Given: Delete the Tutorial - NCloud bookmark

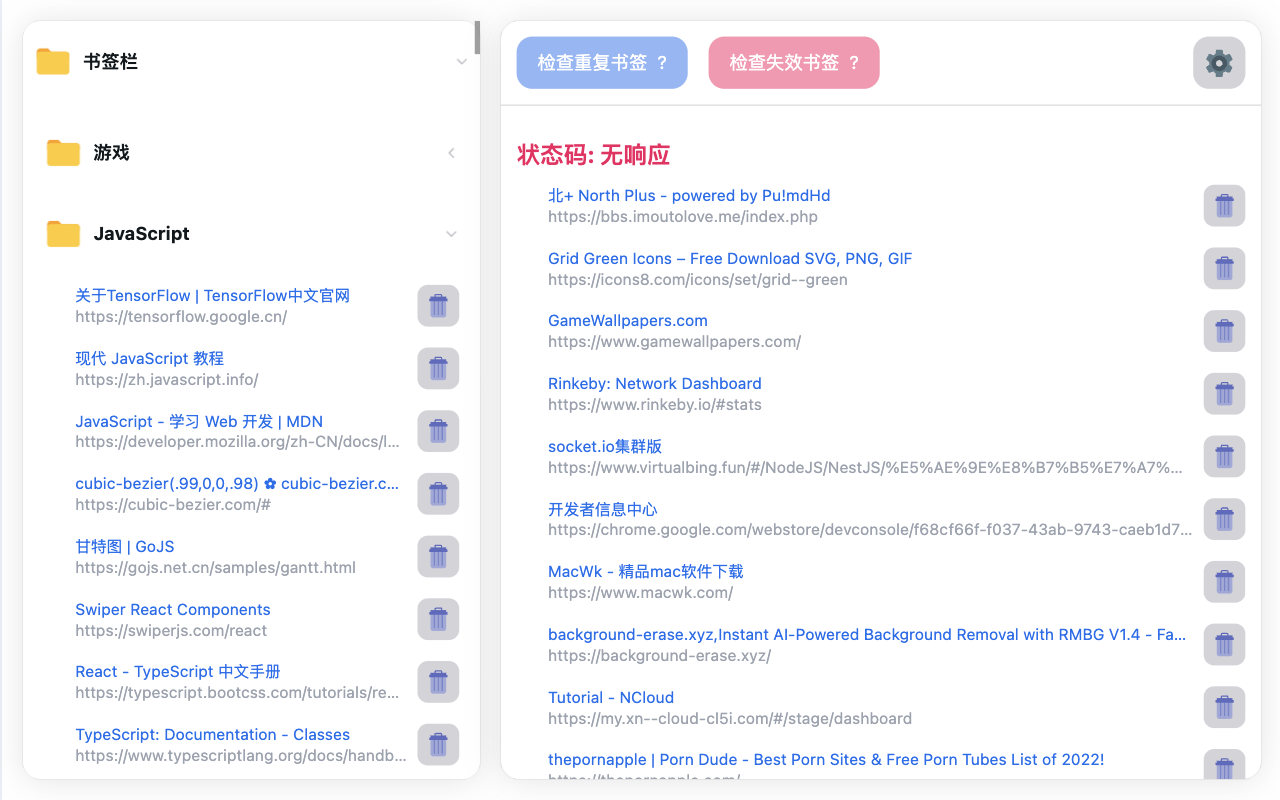Looking at the screenshot, I should [x=1224, y=707].
